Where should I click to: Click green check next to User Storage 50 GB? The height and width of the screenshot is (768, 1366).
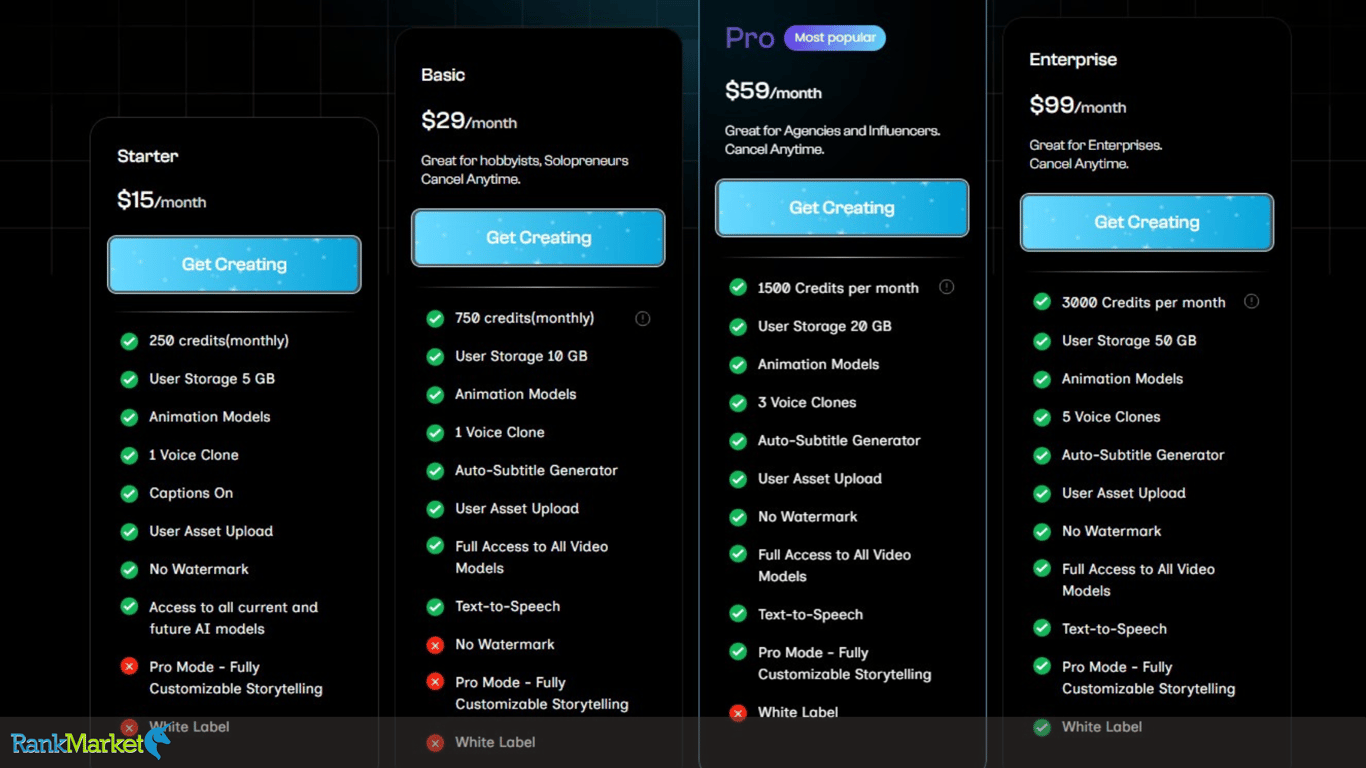point(1042,341)
